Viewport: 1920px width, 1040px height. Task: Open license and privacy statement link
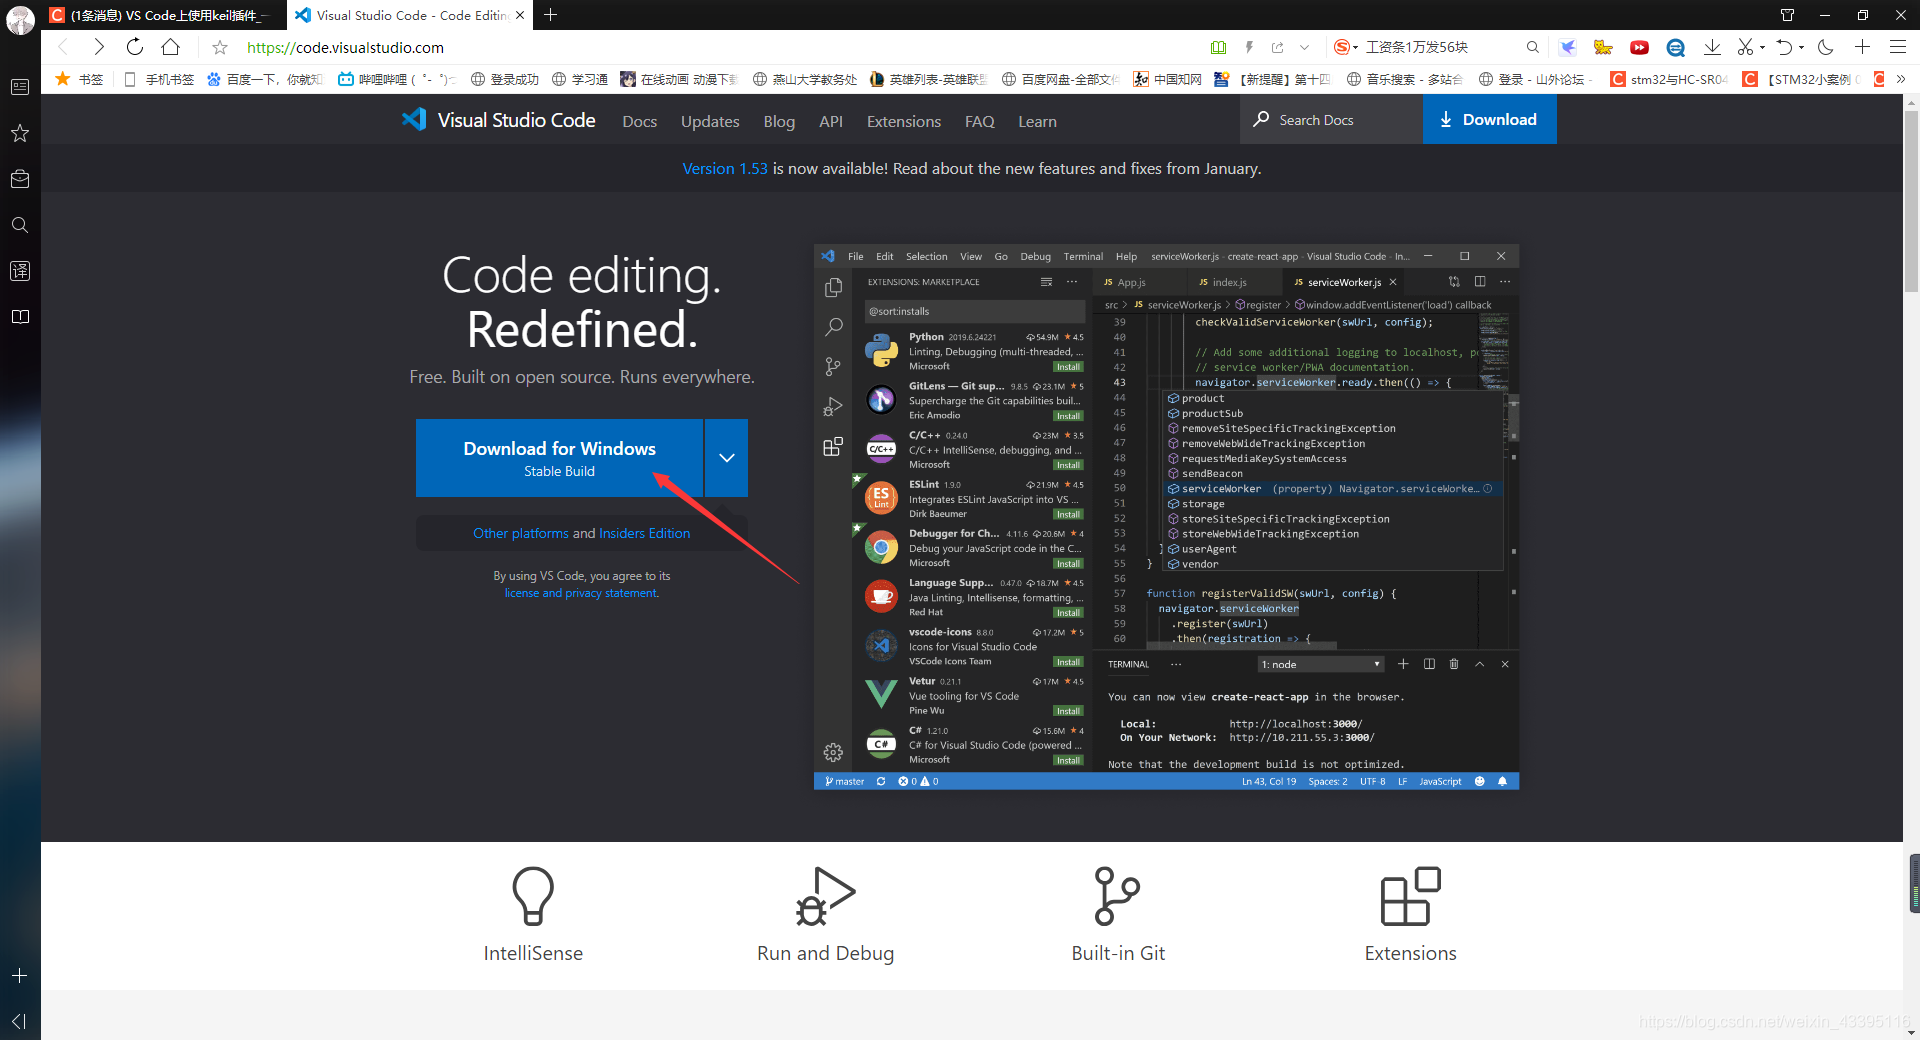pos(581,593)
